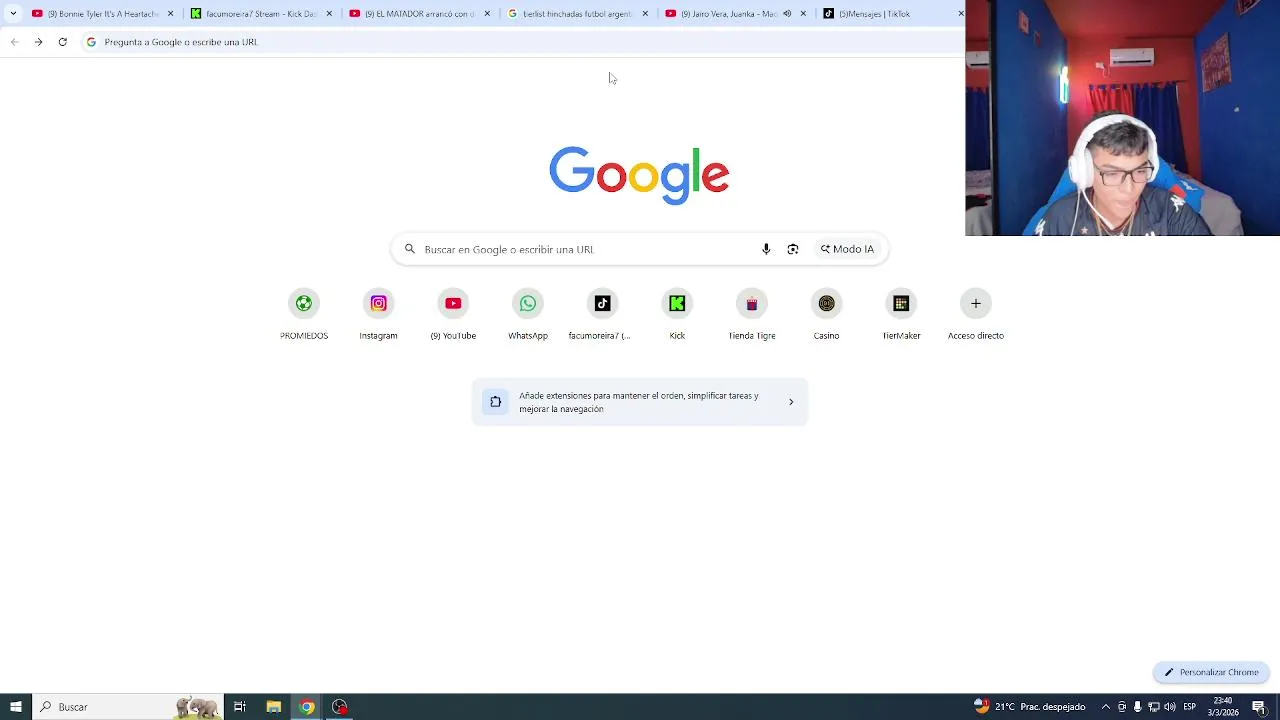The height and width of the screenshot is (720, 1280).
Task: Click the Chrome icon in the taskbar
Action: [x=307, y=707]
